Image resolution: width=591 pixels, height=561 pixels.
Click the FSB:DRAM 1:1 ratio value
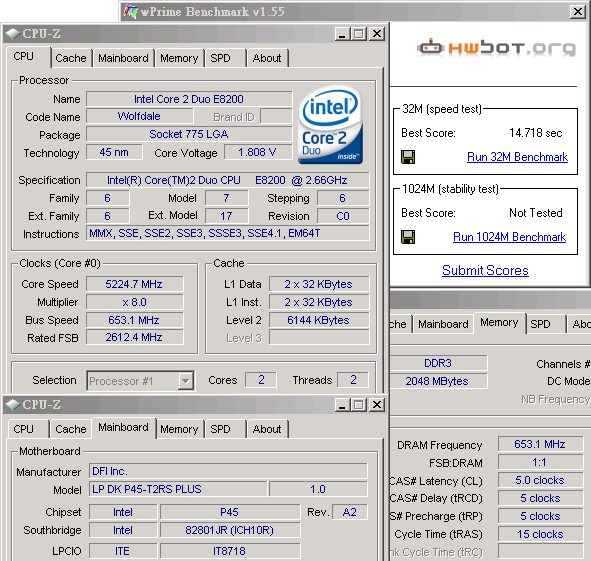[540, 462]
